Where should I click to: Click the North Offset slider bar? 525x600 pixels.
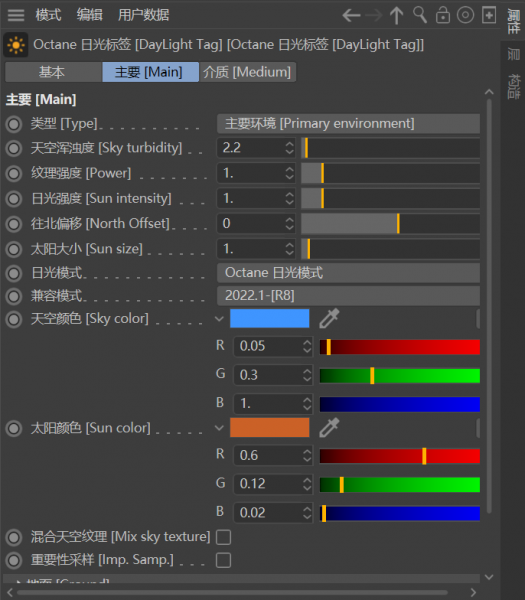(x=390, y=223)
